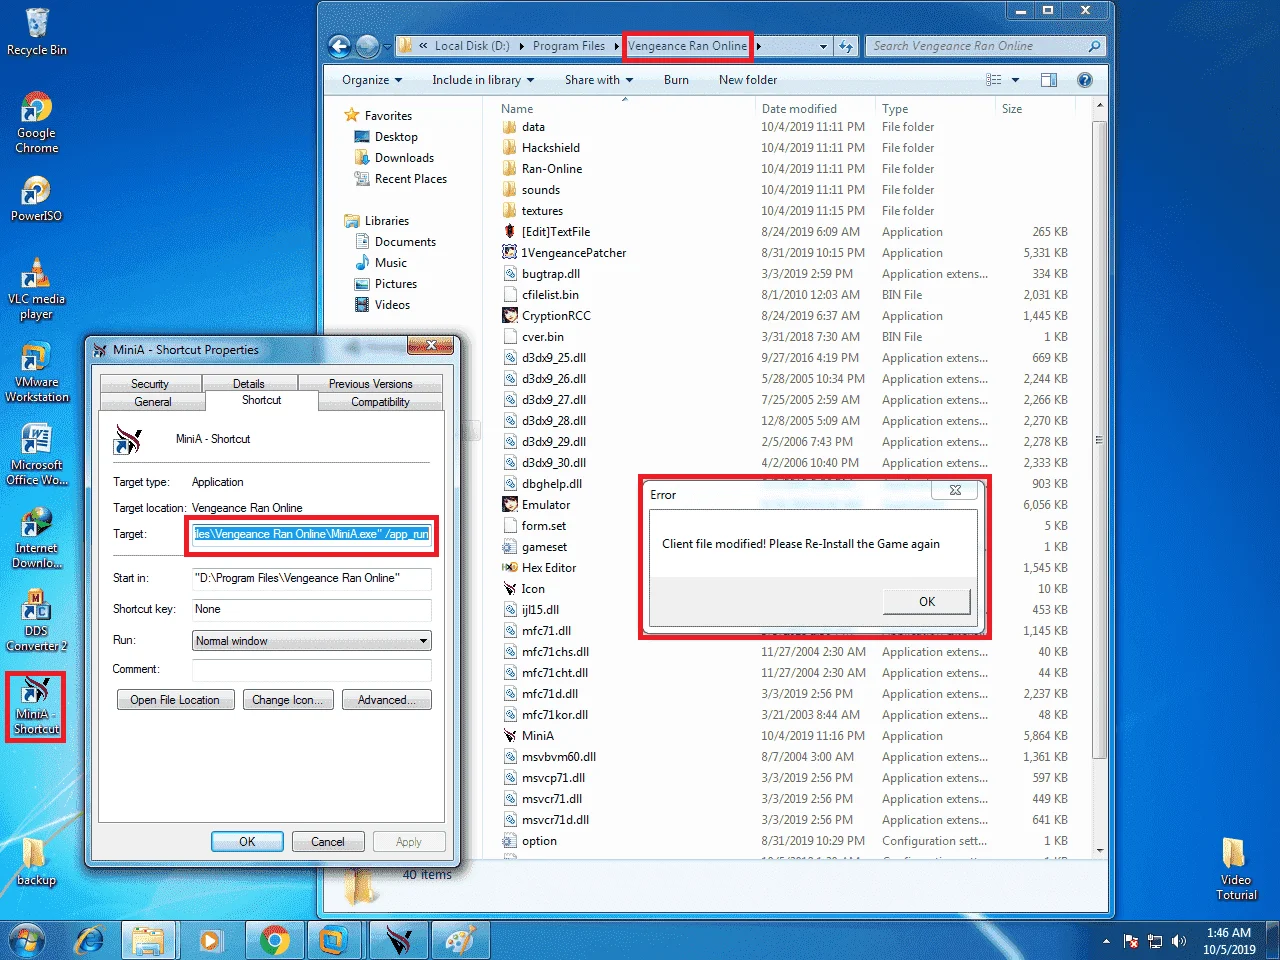Open the address bar history dropdown
This screenshot has height=960, width=1280.
point(823,46)
